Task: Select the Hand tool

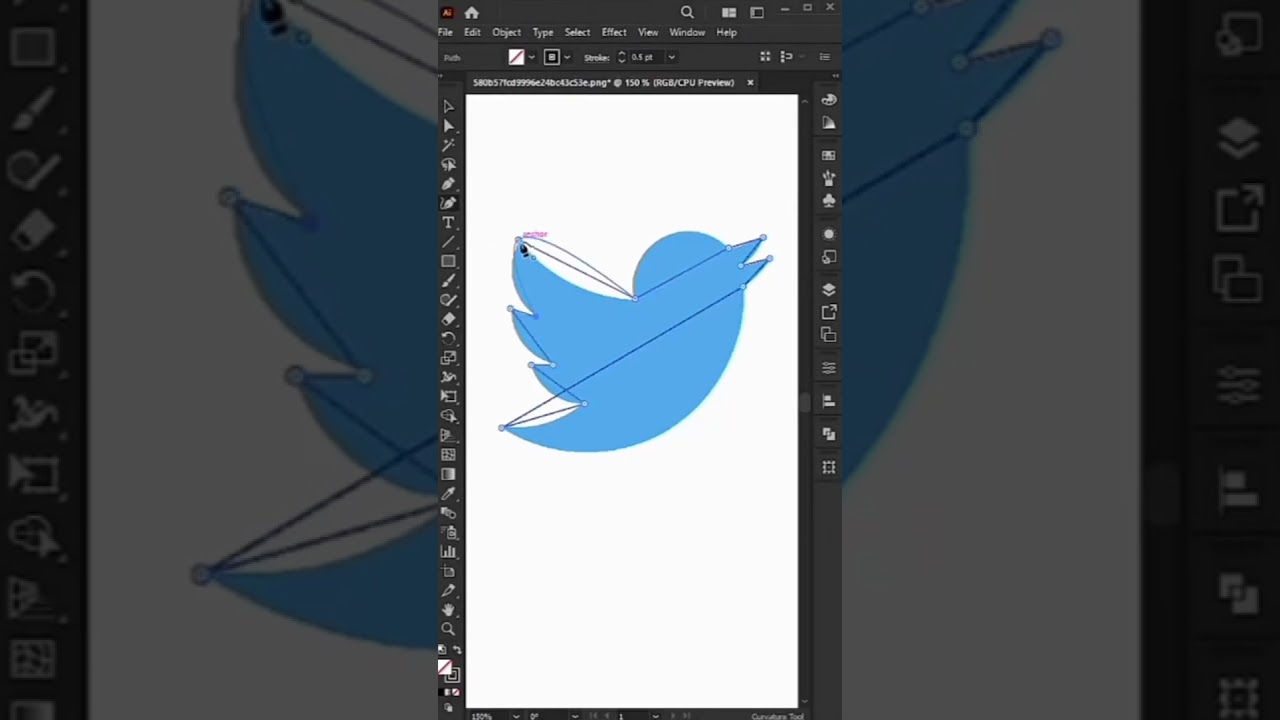Action: pos(448,610)
